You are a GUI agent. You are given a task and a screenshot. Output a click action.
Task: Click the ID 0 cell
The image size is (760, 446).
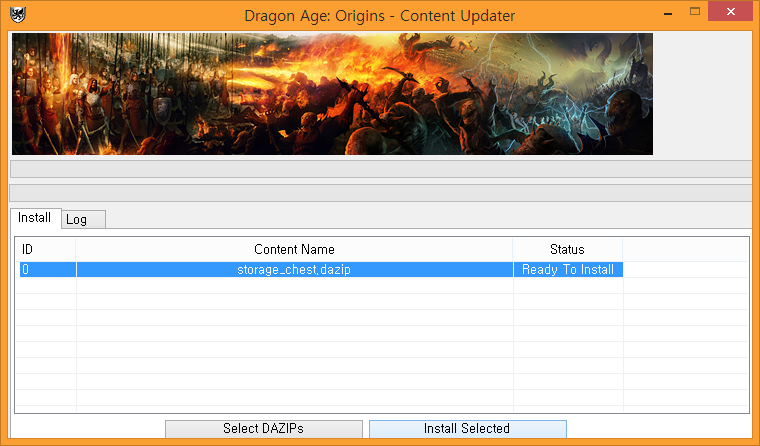click(x=48, y=270)
